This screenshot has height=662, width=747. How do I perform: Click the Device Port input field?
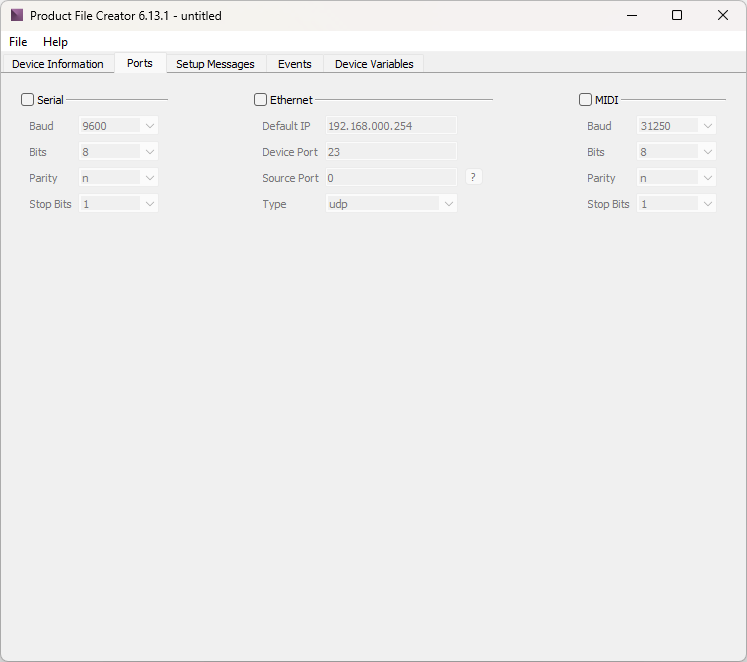390,152
